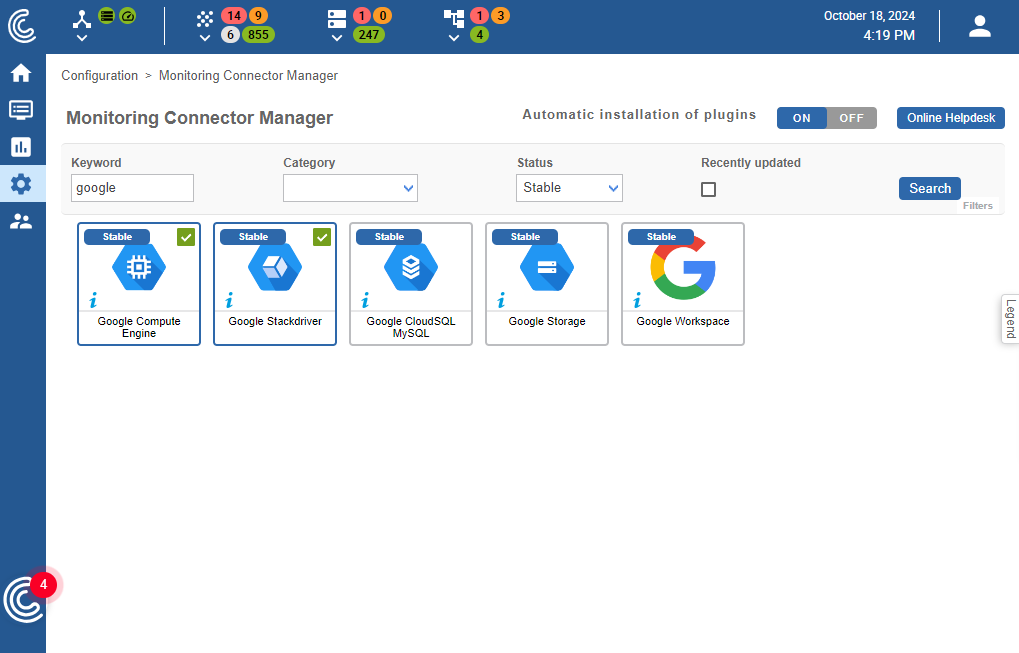Viewport: 1019px width, 653px height.
Task: Expand the pollers status chevron
Action: click(82, 38)
